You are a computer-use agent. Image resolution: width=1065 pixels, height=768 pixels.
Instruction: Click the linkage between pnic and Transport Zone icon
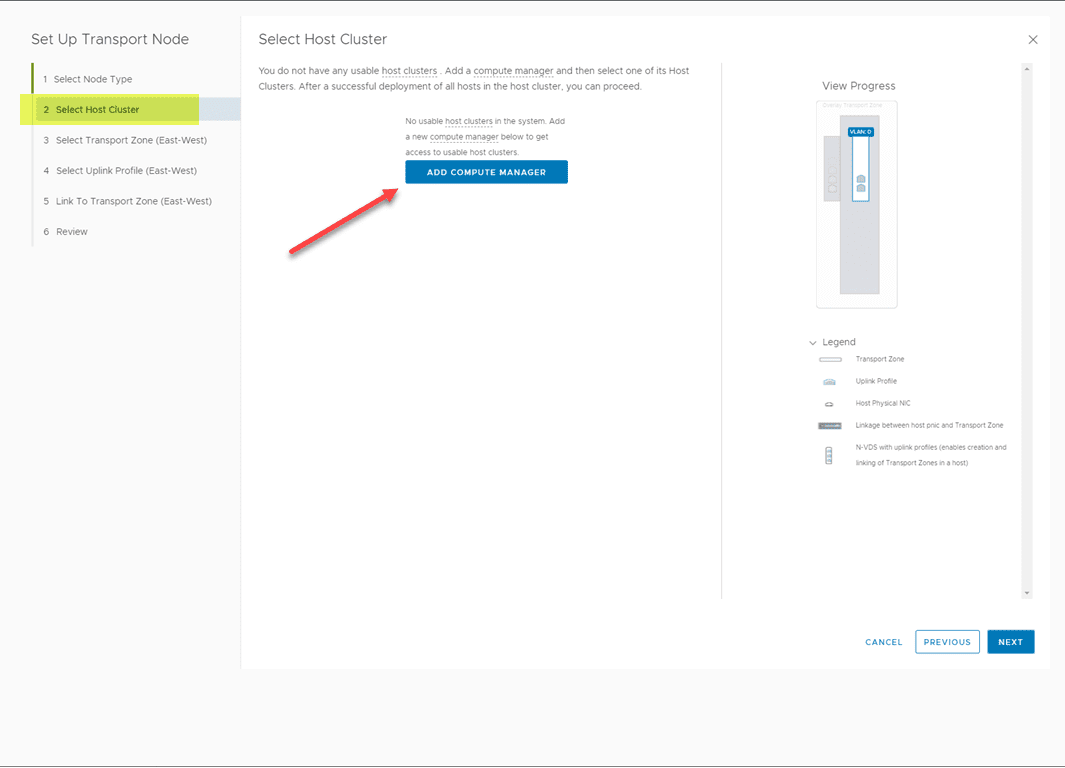tap(830, 425)
